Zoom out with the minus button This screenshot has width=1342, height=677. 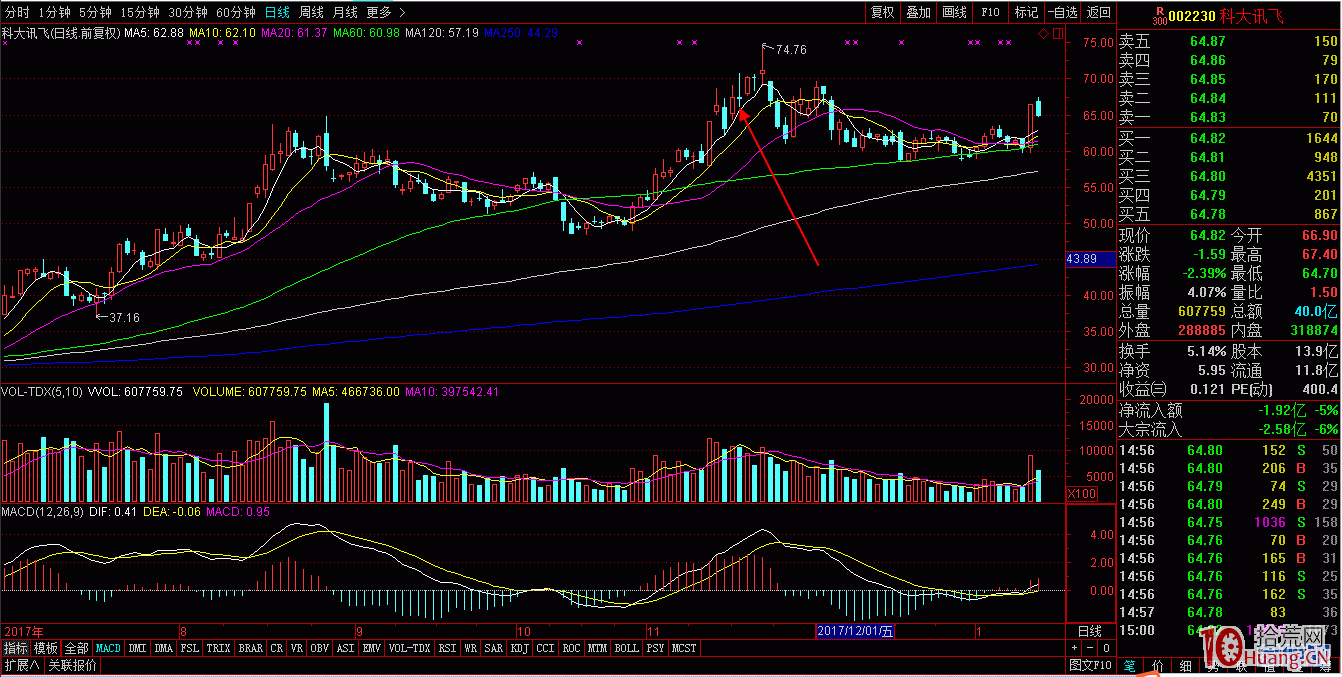click(x=1090, y=648)
